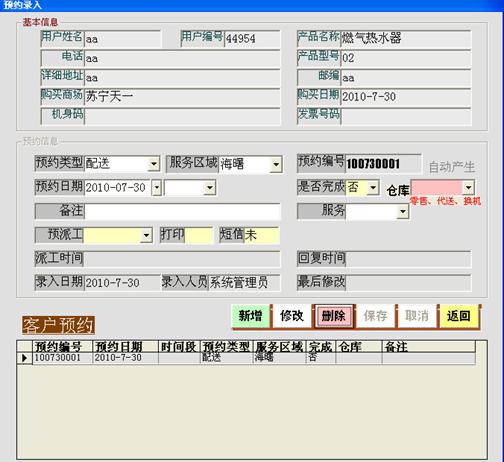
Task: Click the 短信 field showing 未
Action: click(262, 235)
